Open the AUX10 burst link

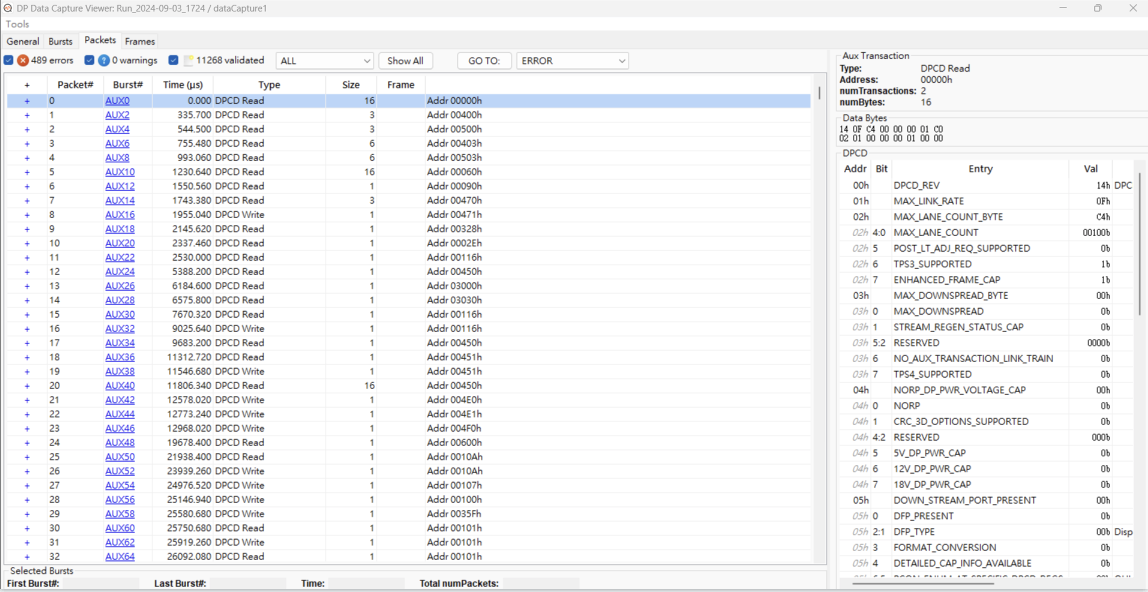119,172
